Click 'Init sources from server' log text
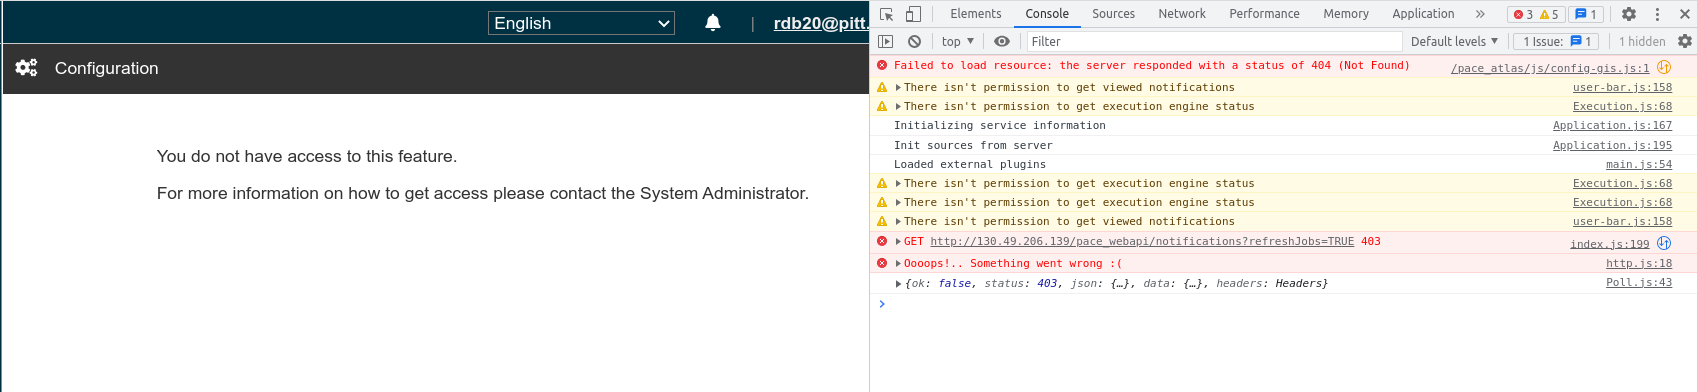Viewport: 1697px width, 392px height. pyautogui.click(x=973, y=146)
